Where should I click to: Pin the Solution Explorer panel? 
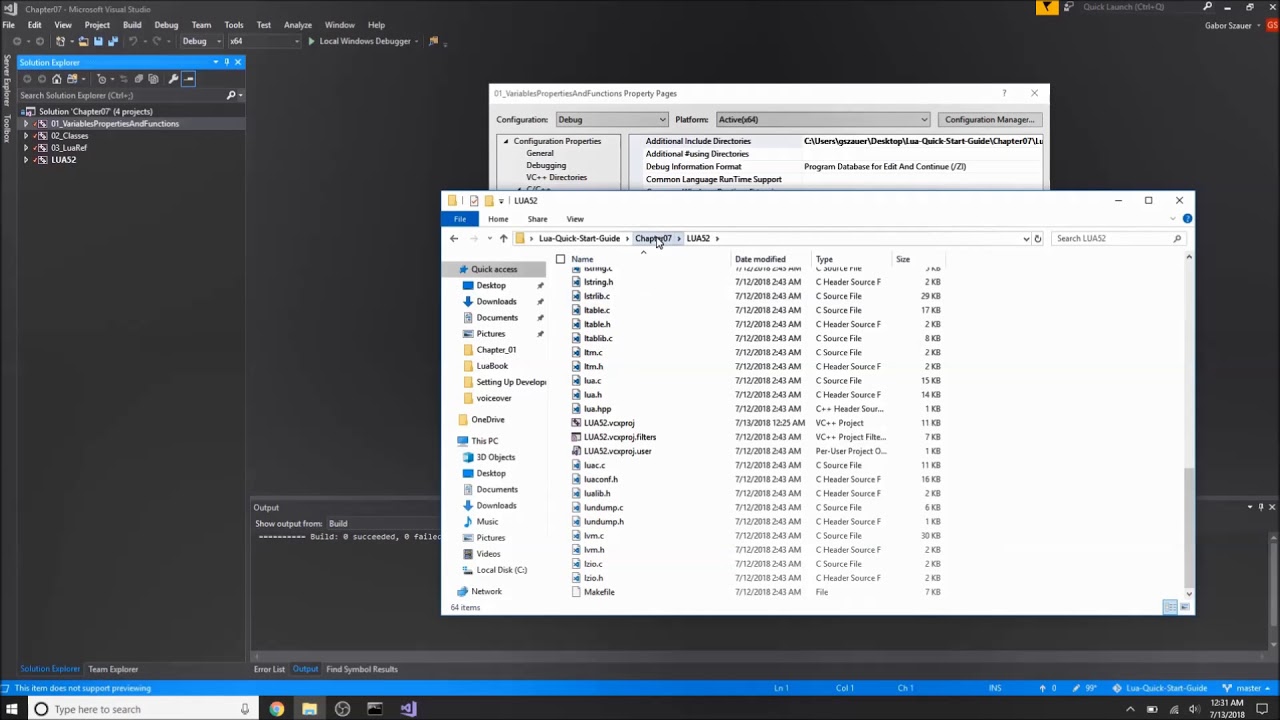tap(226, 62)
